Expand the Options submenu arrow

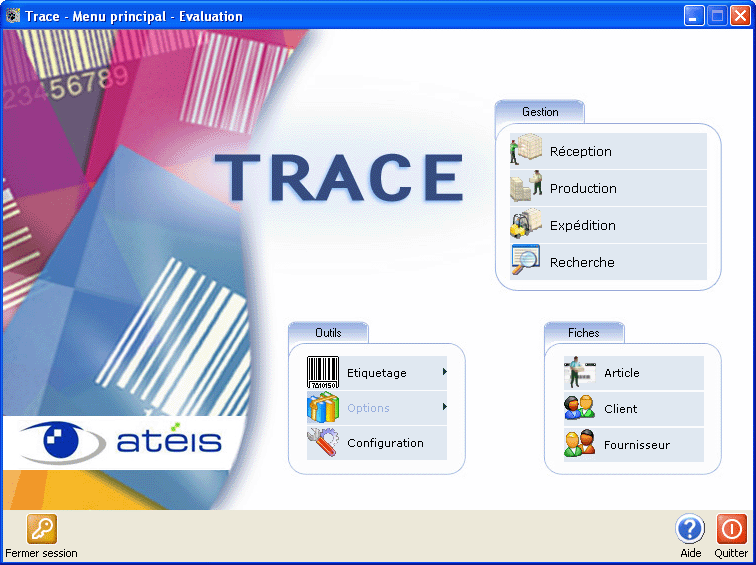(445, 407)
